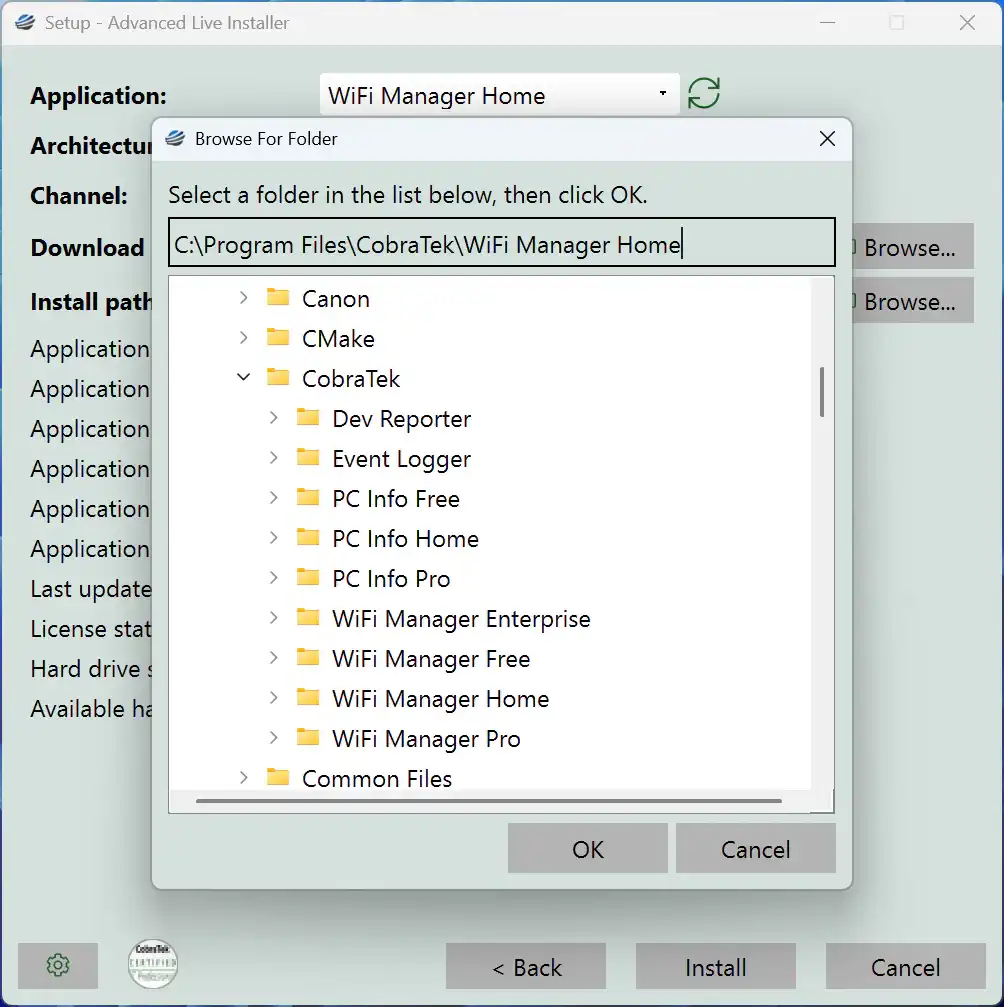The image size is (1004, 1007).
Task: Click the CMake folder icon
Action: (x=278, y=338)
